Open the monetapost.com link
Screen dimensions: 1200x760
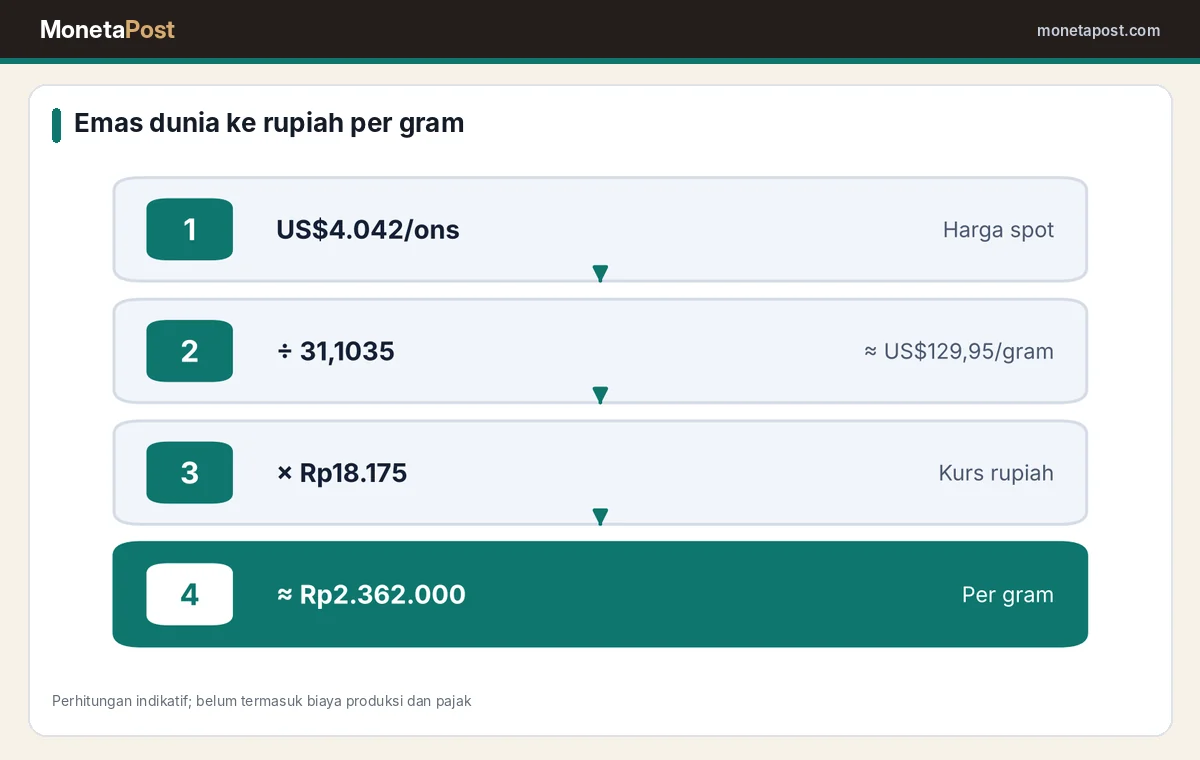click(x=1098, y=30)
